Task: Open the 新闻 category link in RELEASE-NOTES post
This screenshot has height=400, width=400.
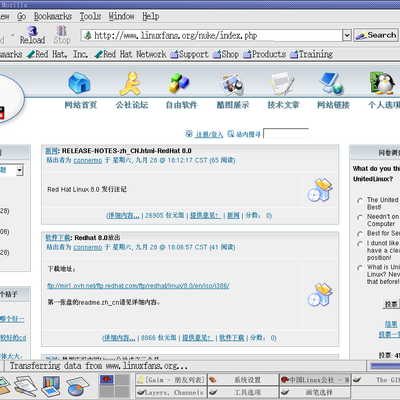Action: [x=51, y=151]
